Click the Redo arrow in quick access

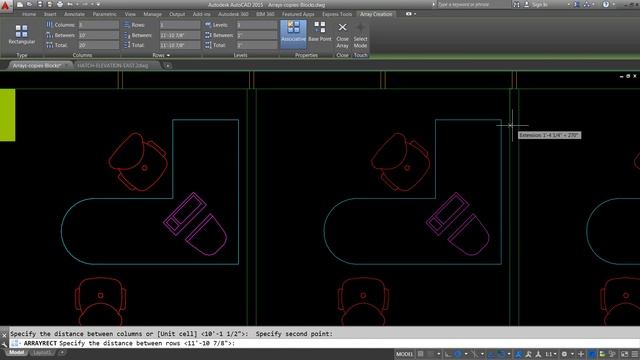[84, 4]
